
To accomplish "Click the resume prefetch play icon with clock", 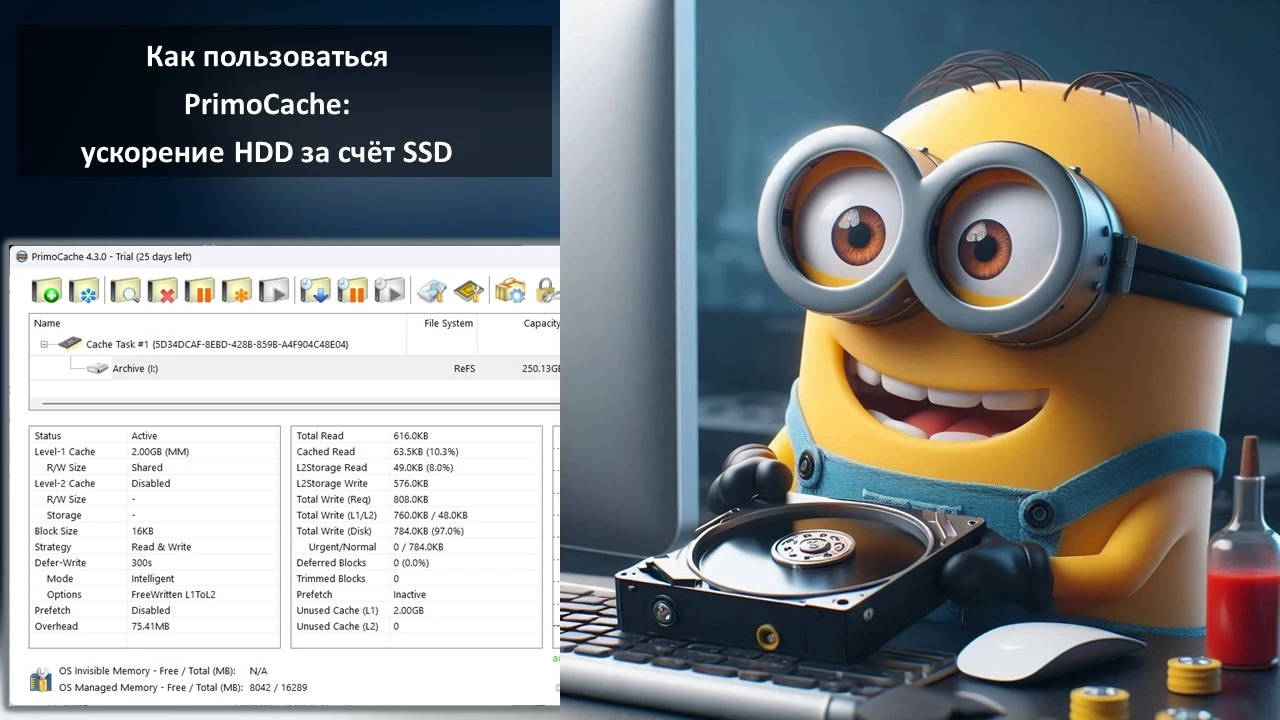I will click(390, 291).
